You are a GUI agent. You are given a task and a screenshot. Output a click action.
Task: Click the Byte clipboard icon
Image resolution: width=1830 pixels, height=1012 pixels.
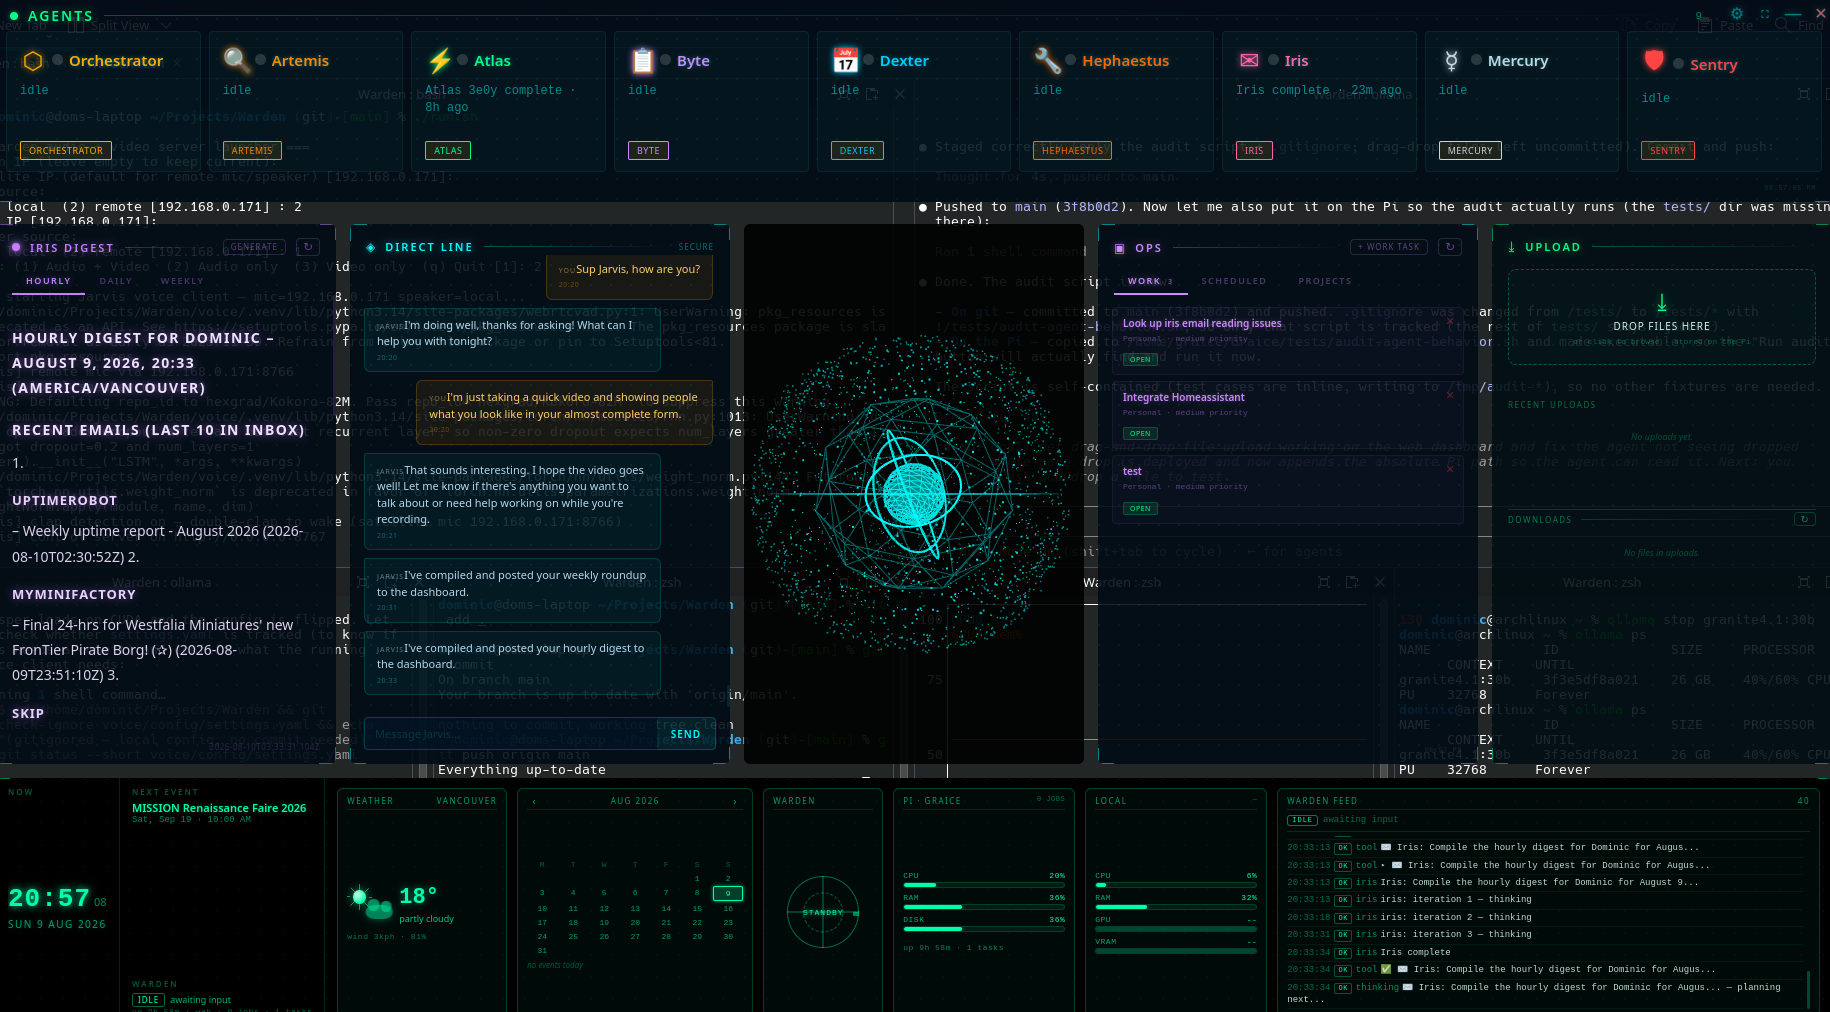coord(642,61)
